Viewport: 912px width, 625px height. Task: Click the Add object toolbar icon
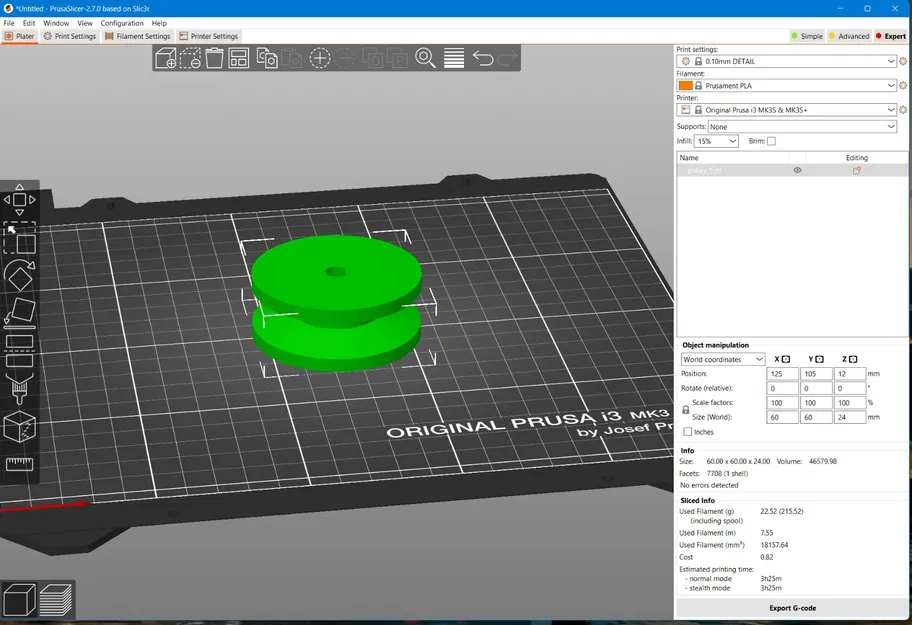[x=166, y=58]
